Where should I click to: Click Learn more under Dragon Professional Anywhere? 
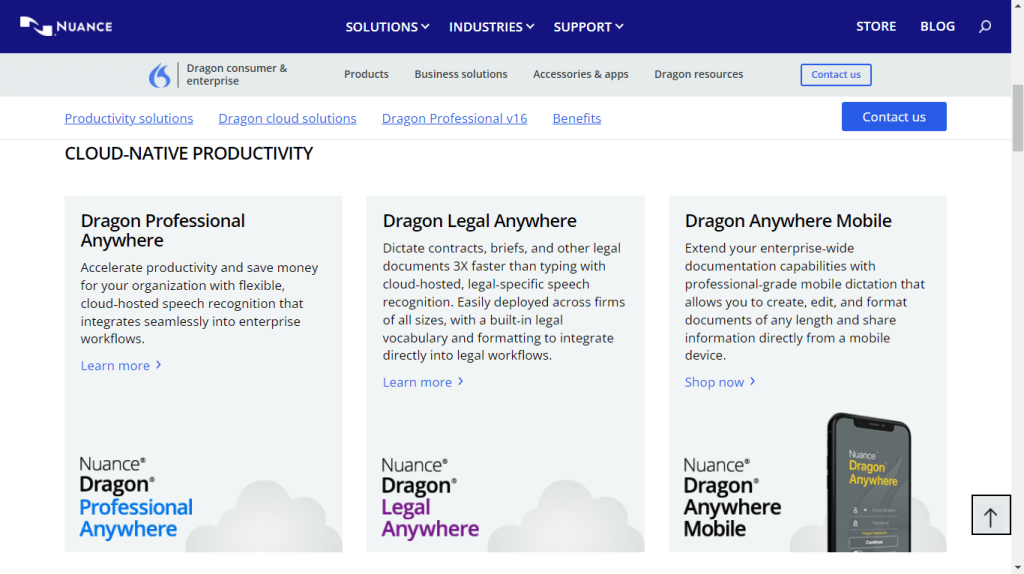point(121,366)
